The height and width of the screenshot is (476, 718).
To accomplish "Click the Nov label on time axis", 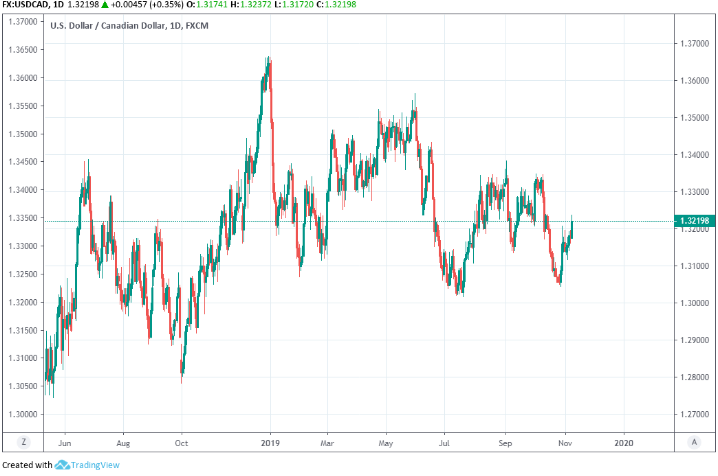I will pos(563,440).
